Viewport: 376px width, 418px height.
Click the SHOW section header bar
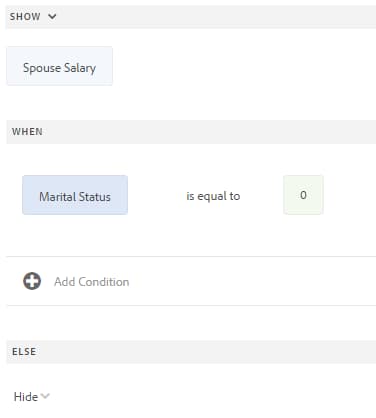pos(191,17)
